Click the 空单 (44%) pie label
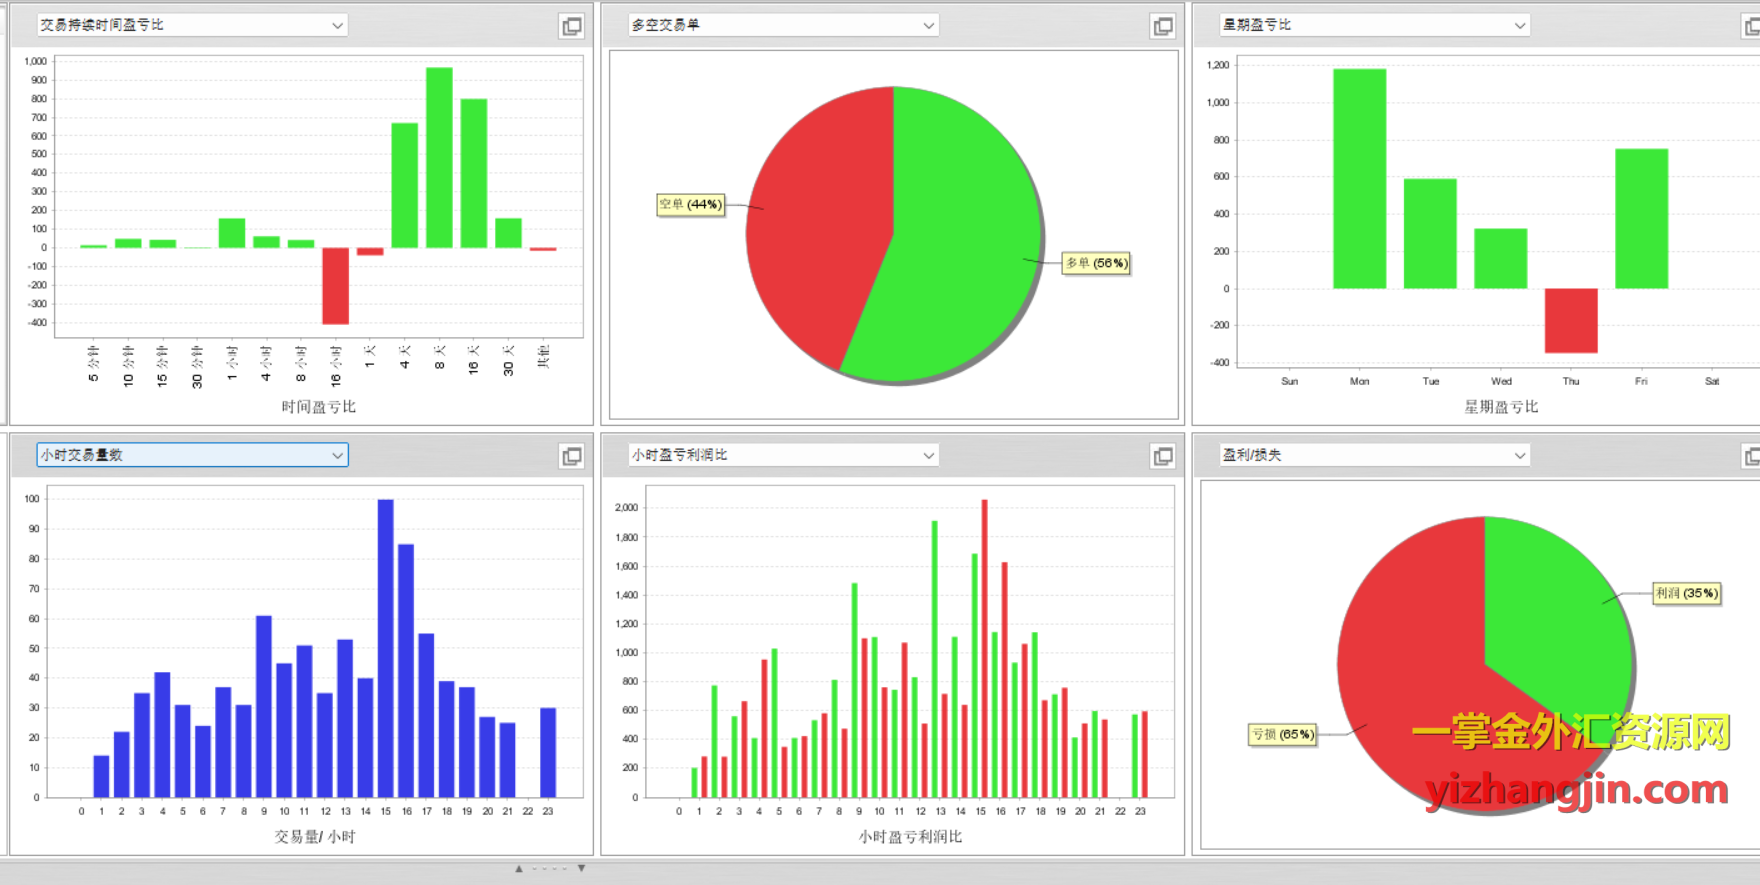The height and width of the screenshot is (885, 1760). 690,205
